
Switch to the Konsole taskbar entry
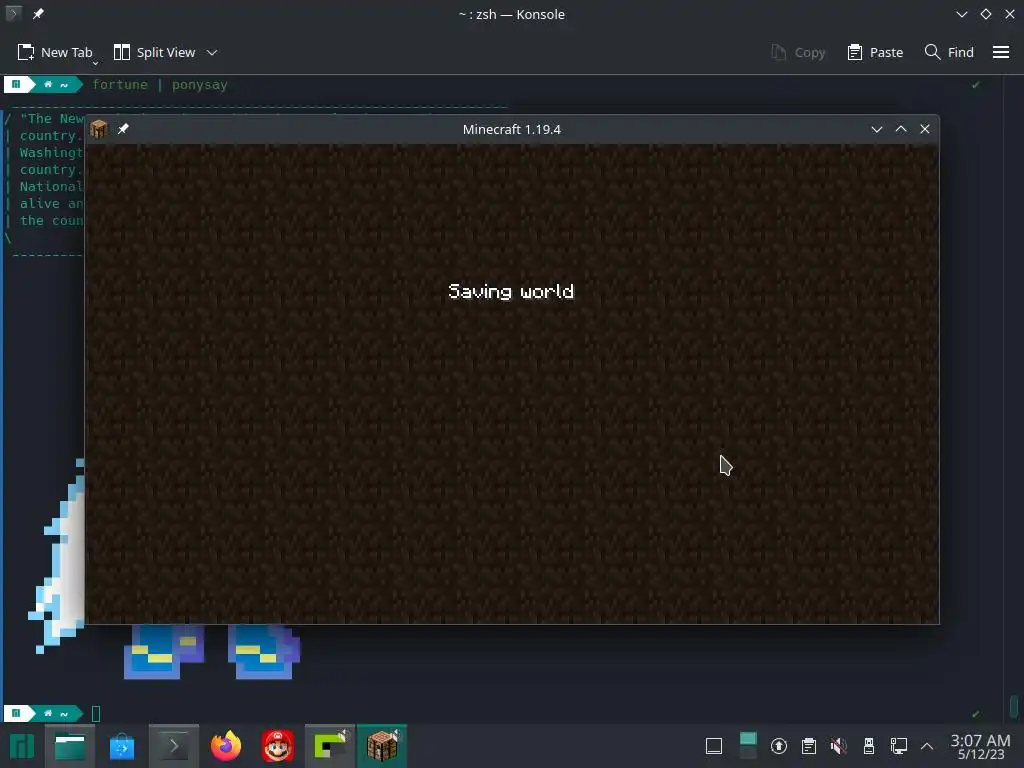point(174,746)
